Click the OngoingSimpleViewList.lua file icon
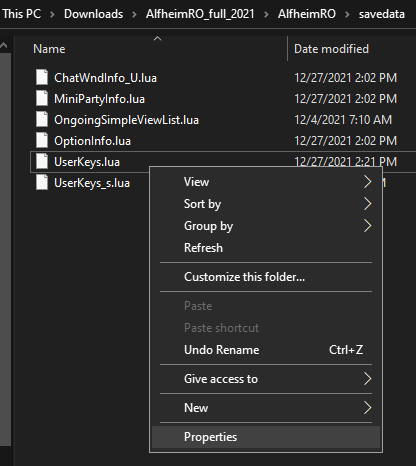This screenshot has height=466, width=416. pos(42,120)
